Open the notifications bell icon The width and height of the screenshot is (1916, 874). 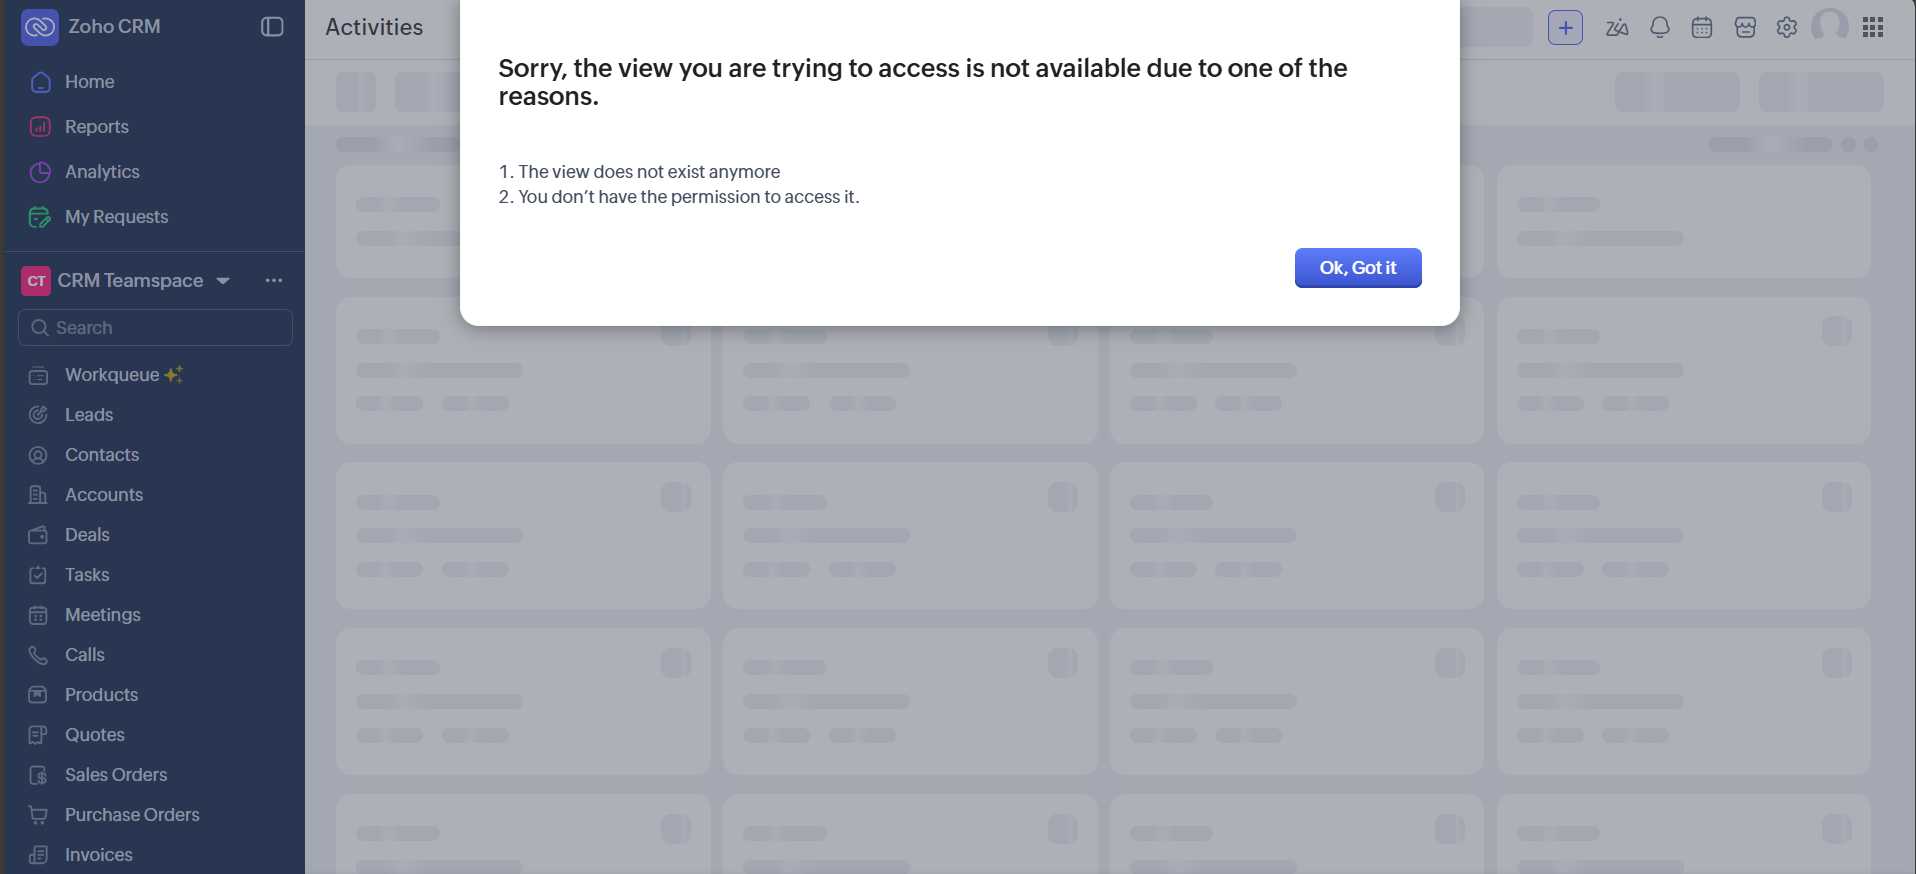coord(1659,28)
